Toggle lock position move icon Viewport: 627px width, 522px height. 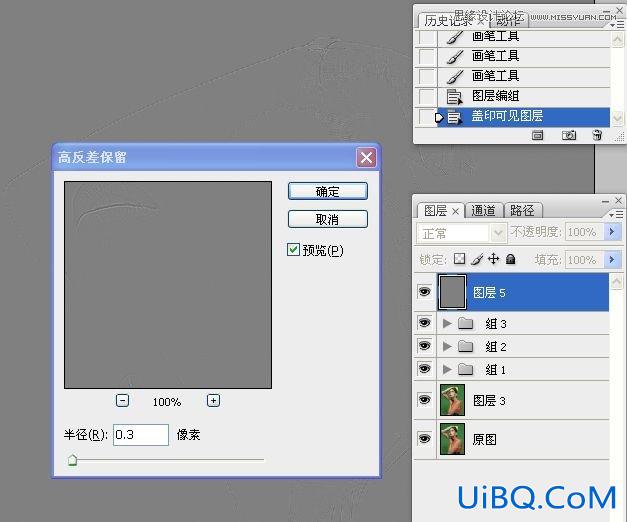click(493, 259)
